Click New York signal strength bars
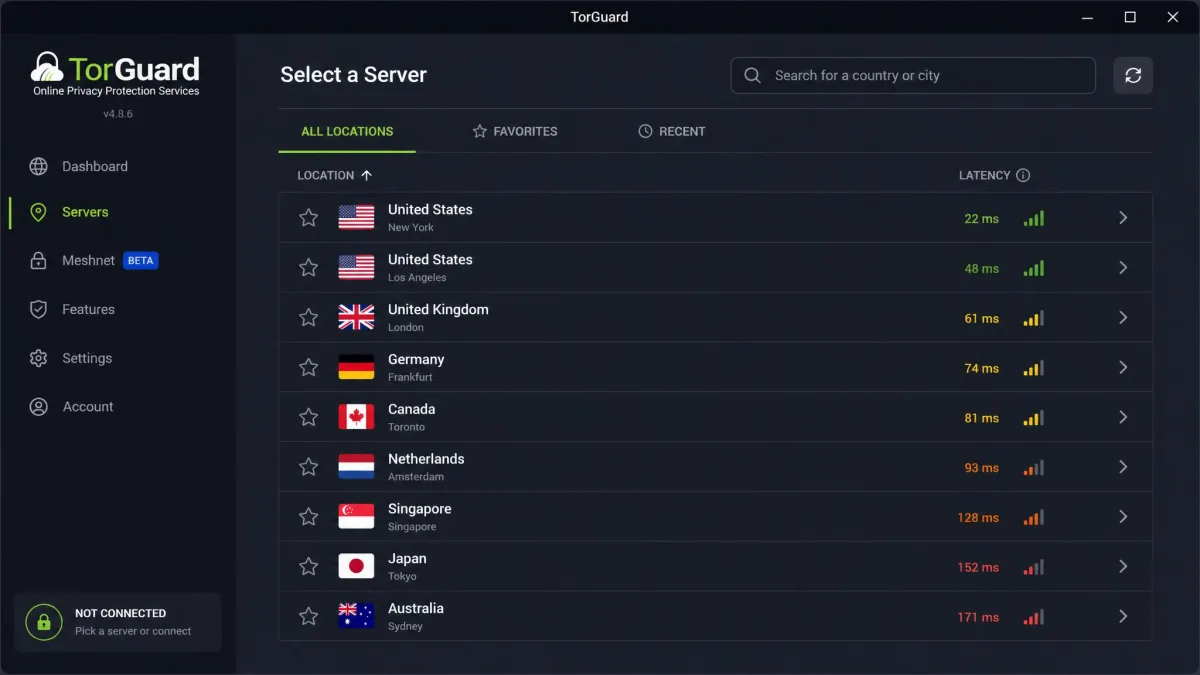This screenshot has width=1200, height=675. click(1033, 218)
